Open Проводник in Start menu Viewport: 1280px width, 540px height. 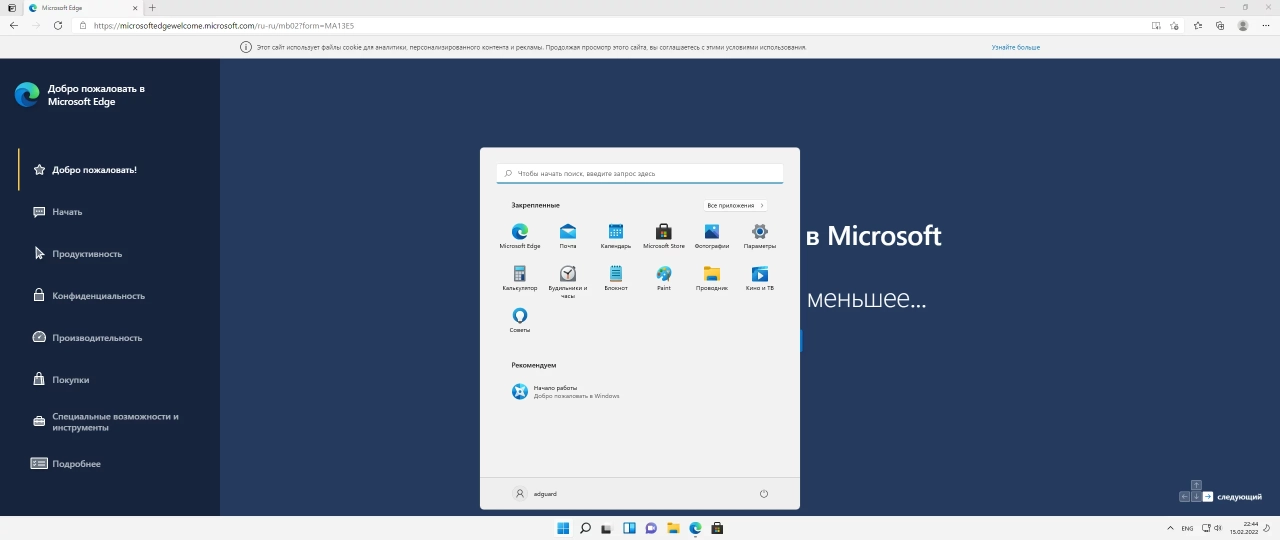[712, 278]
